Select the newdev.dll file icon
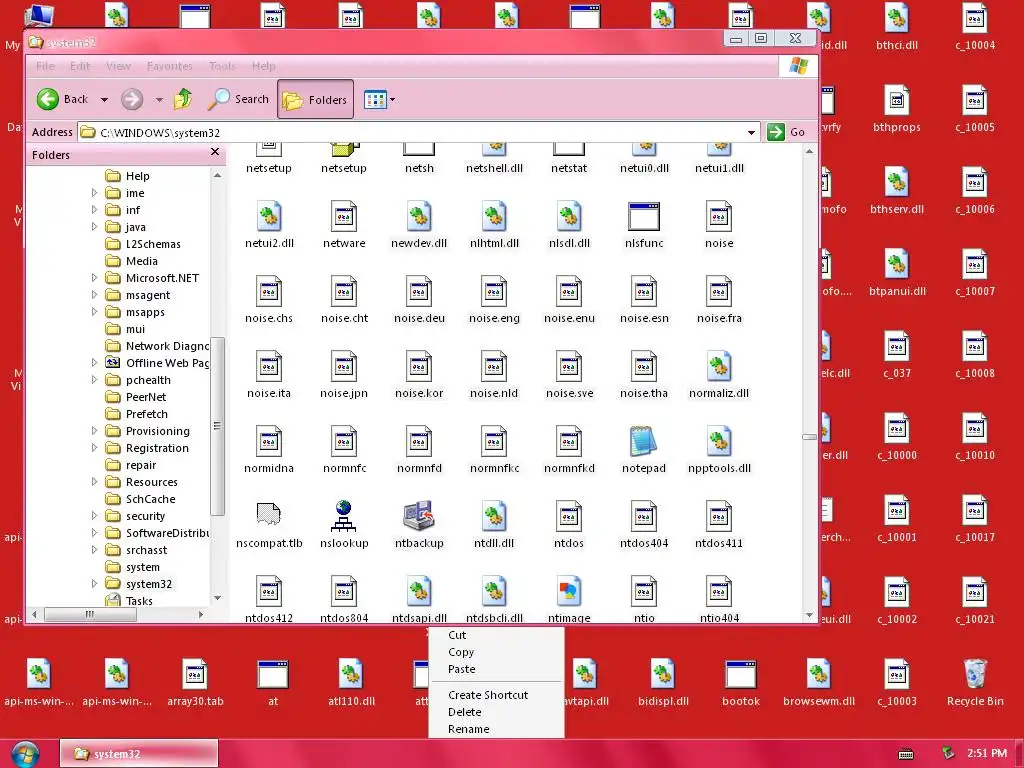 [419, 216]
